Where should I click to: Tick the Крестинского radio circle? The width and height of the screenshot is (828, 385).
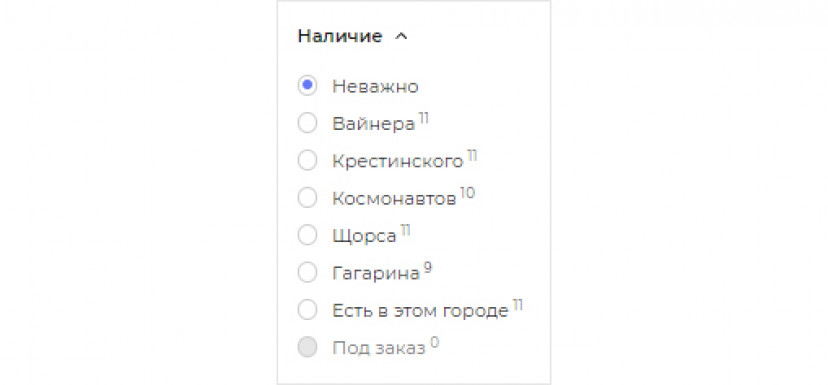click(307, 161)
